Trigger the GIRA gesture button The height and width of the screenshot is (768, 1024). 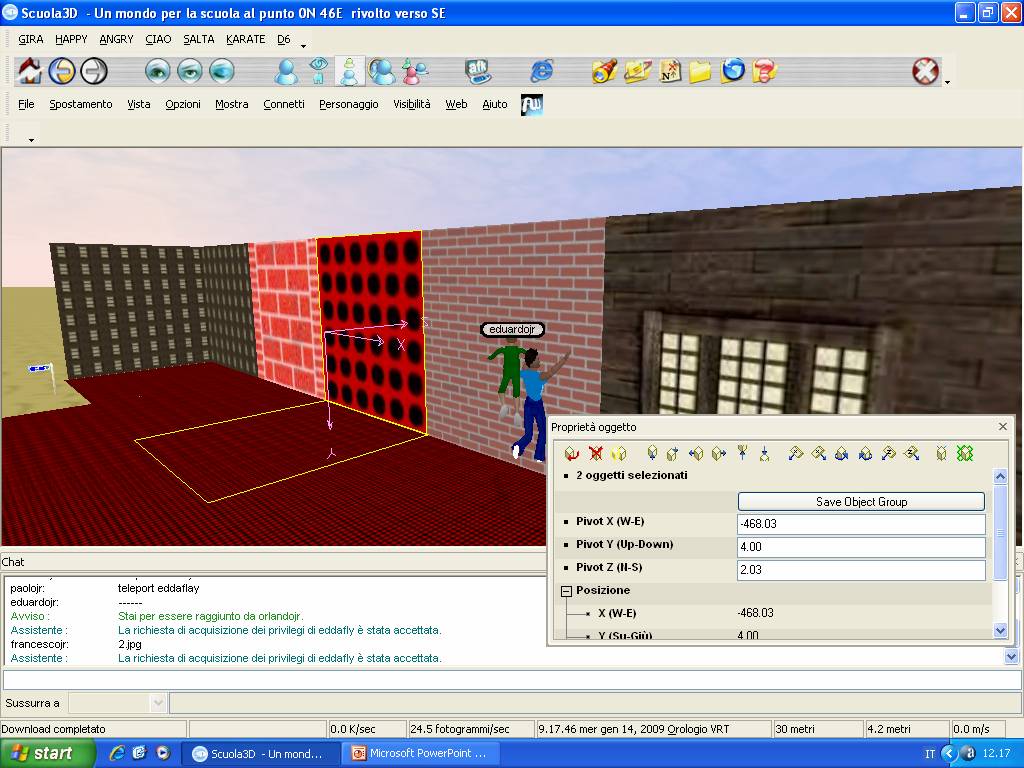click(31, 39)
